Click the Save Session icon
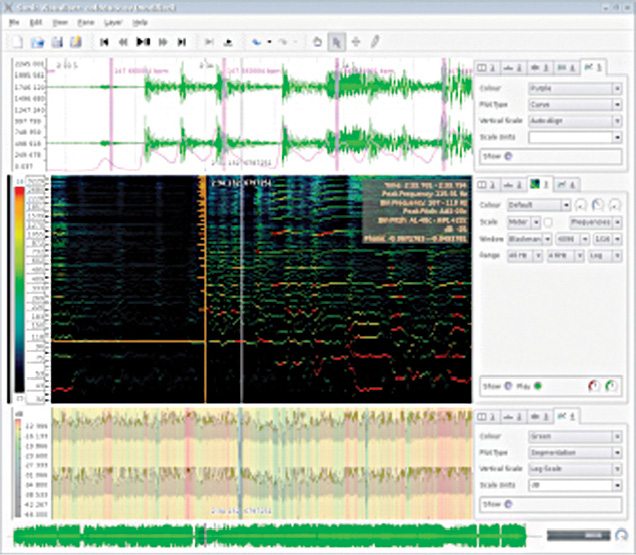 pos(57,42)
